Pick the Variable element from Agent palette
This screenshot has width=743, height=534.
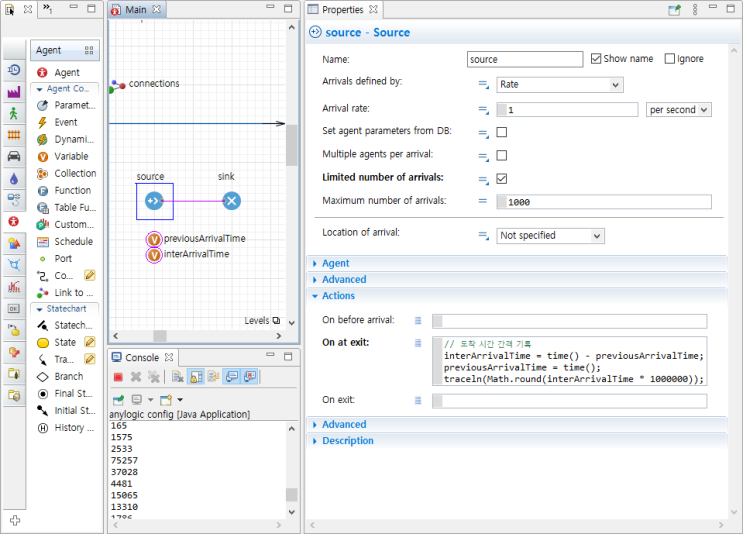coord(70,156)
